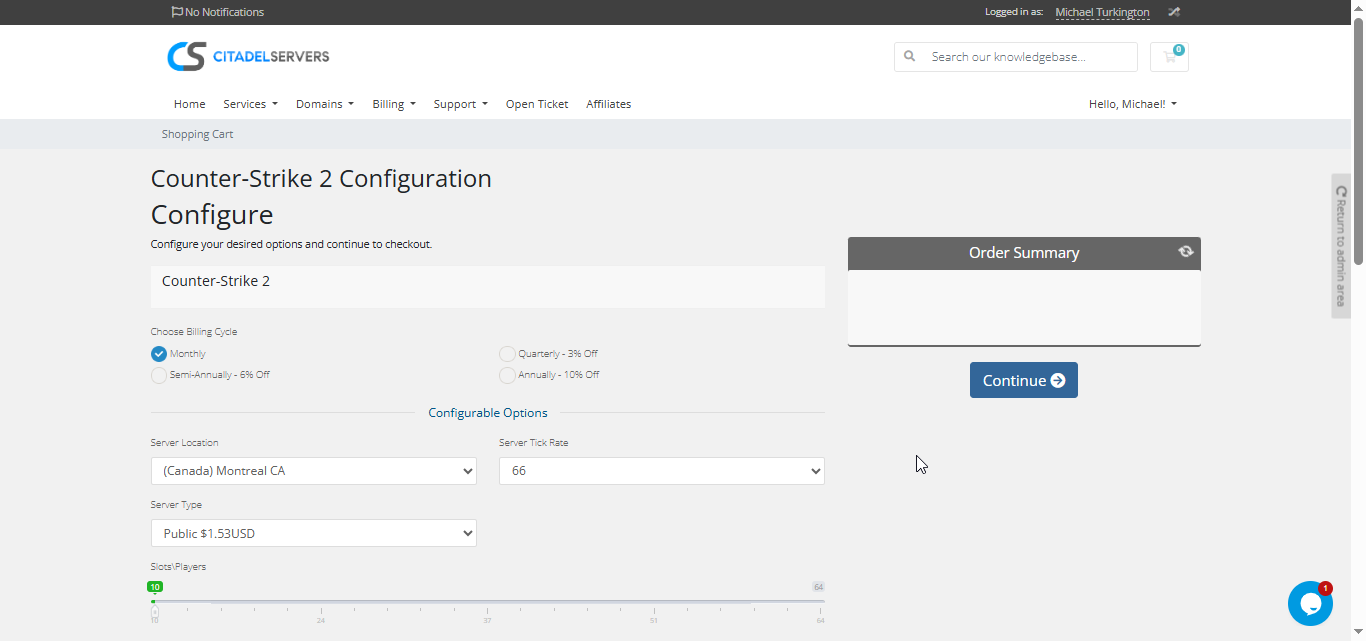The height and width of the screenshot is (641, 1366).
Task: Select Semi-Annually - 6% Off billing
Action: point(159,375)
